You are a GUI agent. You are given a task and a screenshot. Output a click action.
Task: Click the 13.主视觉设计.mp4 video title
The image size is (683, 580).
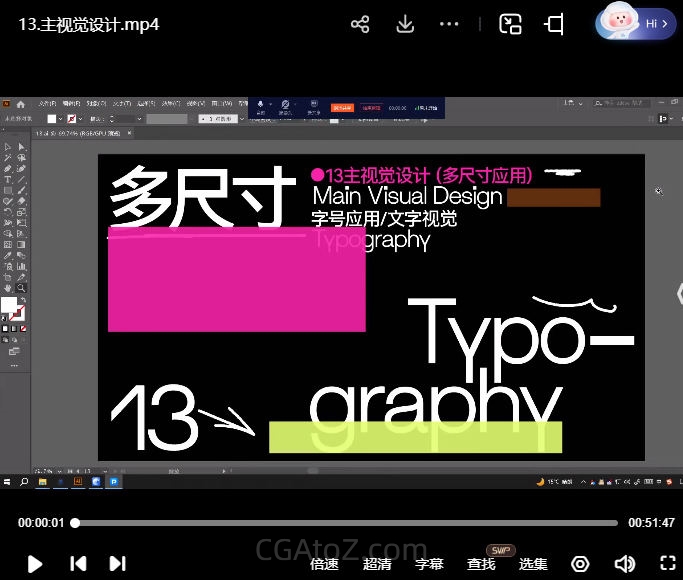[x=88, y=24]
